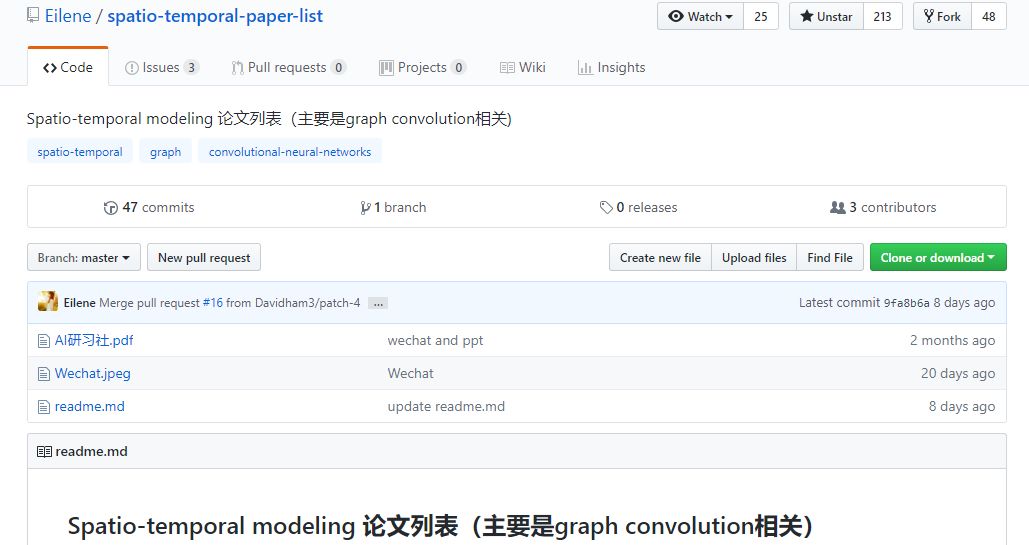The image size is (1029, 545).
Task: Open the spatio-temporal-paper-list repository link
Action: pyautogui.click(x=215, y=16)
